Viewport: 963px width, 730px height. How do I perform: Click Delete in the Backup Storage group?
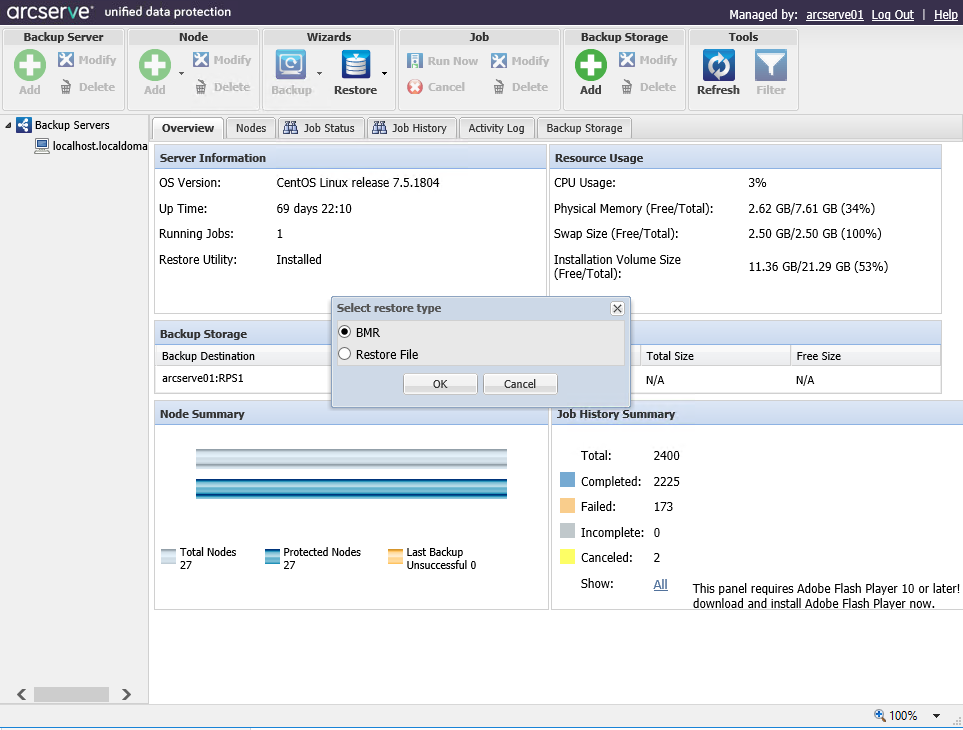point(649,87)
